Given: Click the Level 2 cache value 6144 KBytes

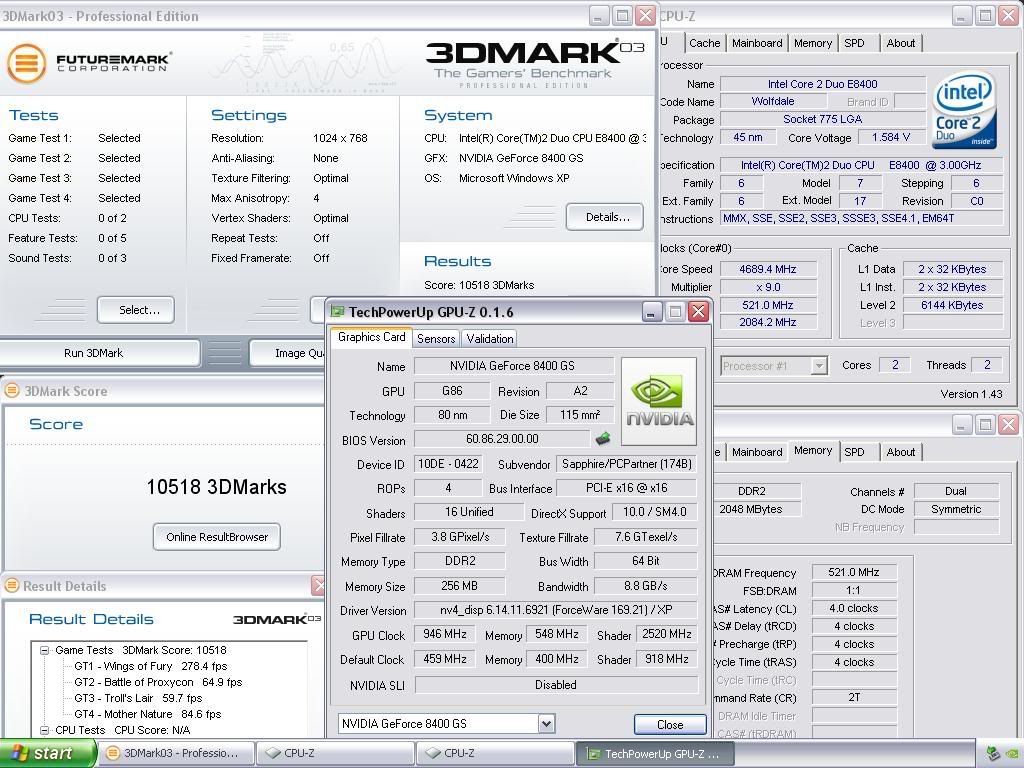Looking at the screenshot, I should [952, 305].
